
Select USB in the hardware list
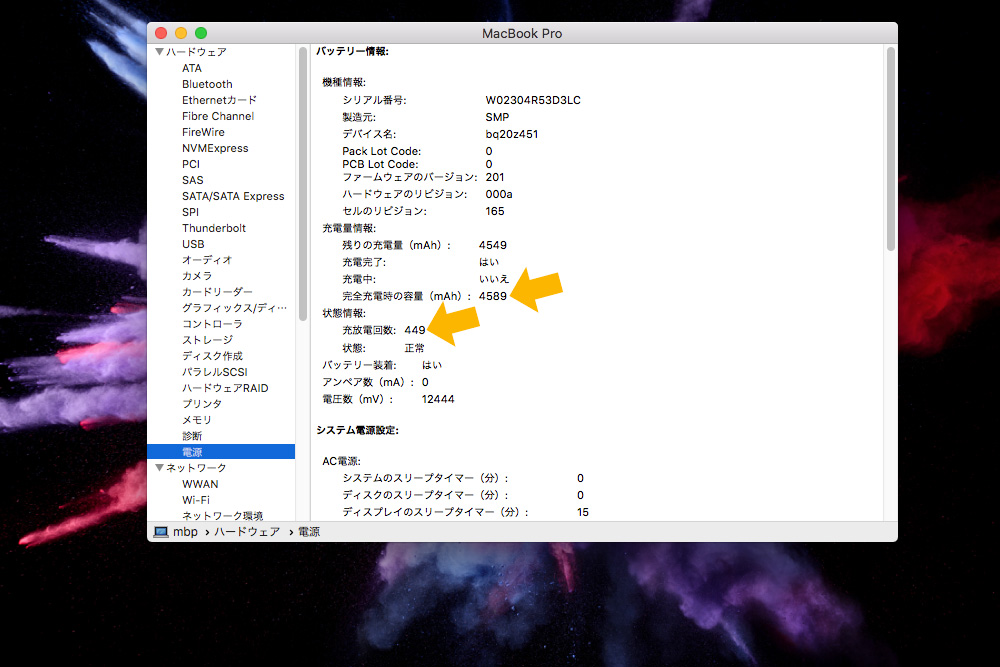(x=193, y=244)
